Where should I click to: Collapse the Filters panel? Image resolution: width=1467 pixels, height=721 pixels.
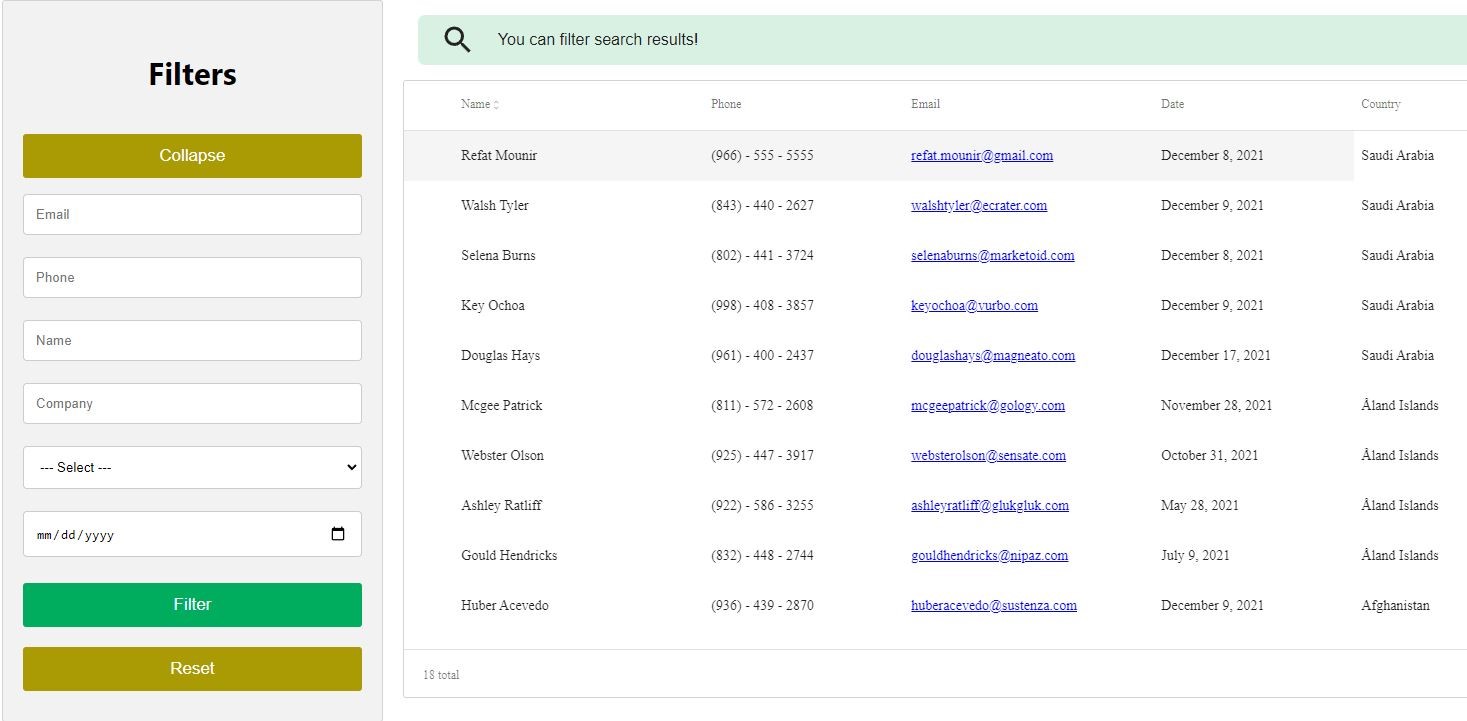(x=192, y=156)
